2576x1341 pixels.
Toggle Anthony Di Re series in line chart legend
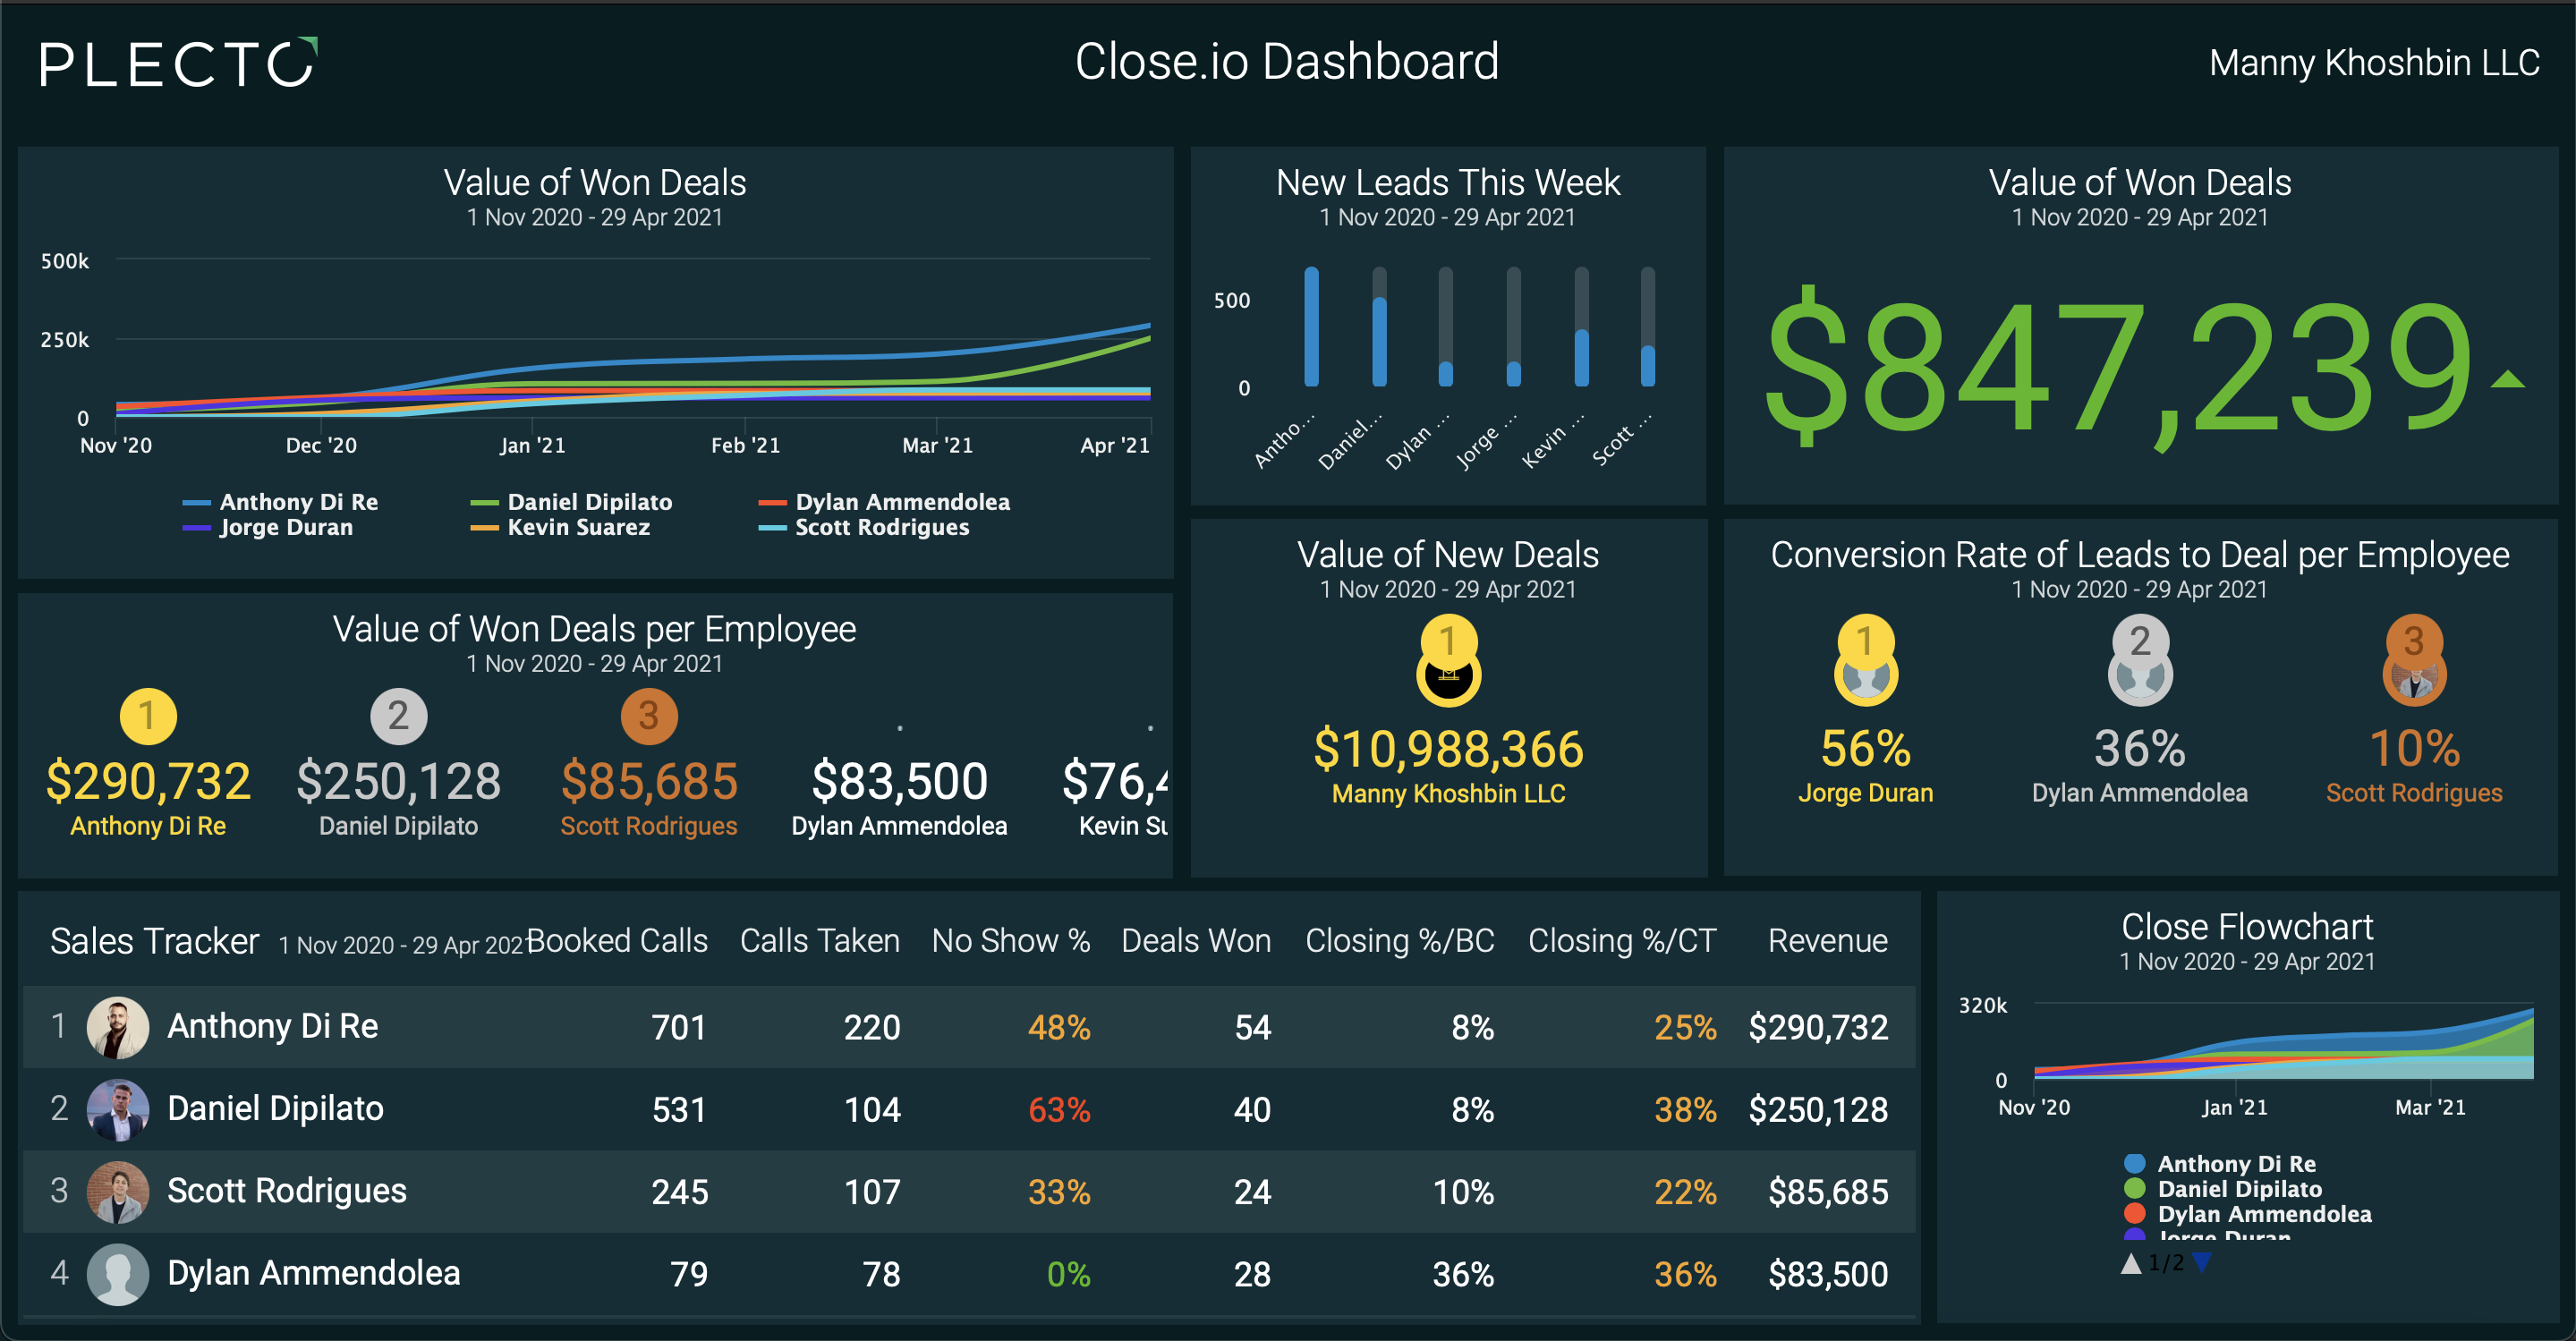point(281,502)
